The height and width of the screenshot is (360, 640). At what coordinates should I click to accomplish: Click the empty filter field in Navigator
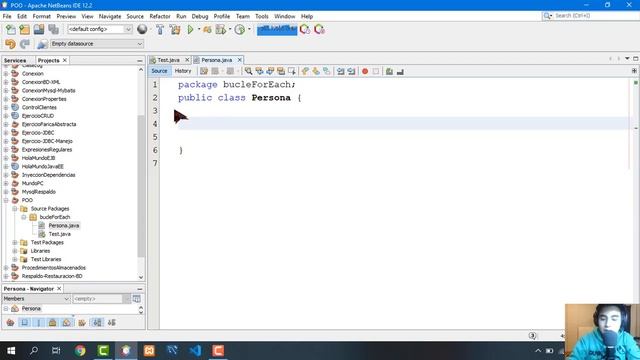[98, 299]
